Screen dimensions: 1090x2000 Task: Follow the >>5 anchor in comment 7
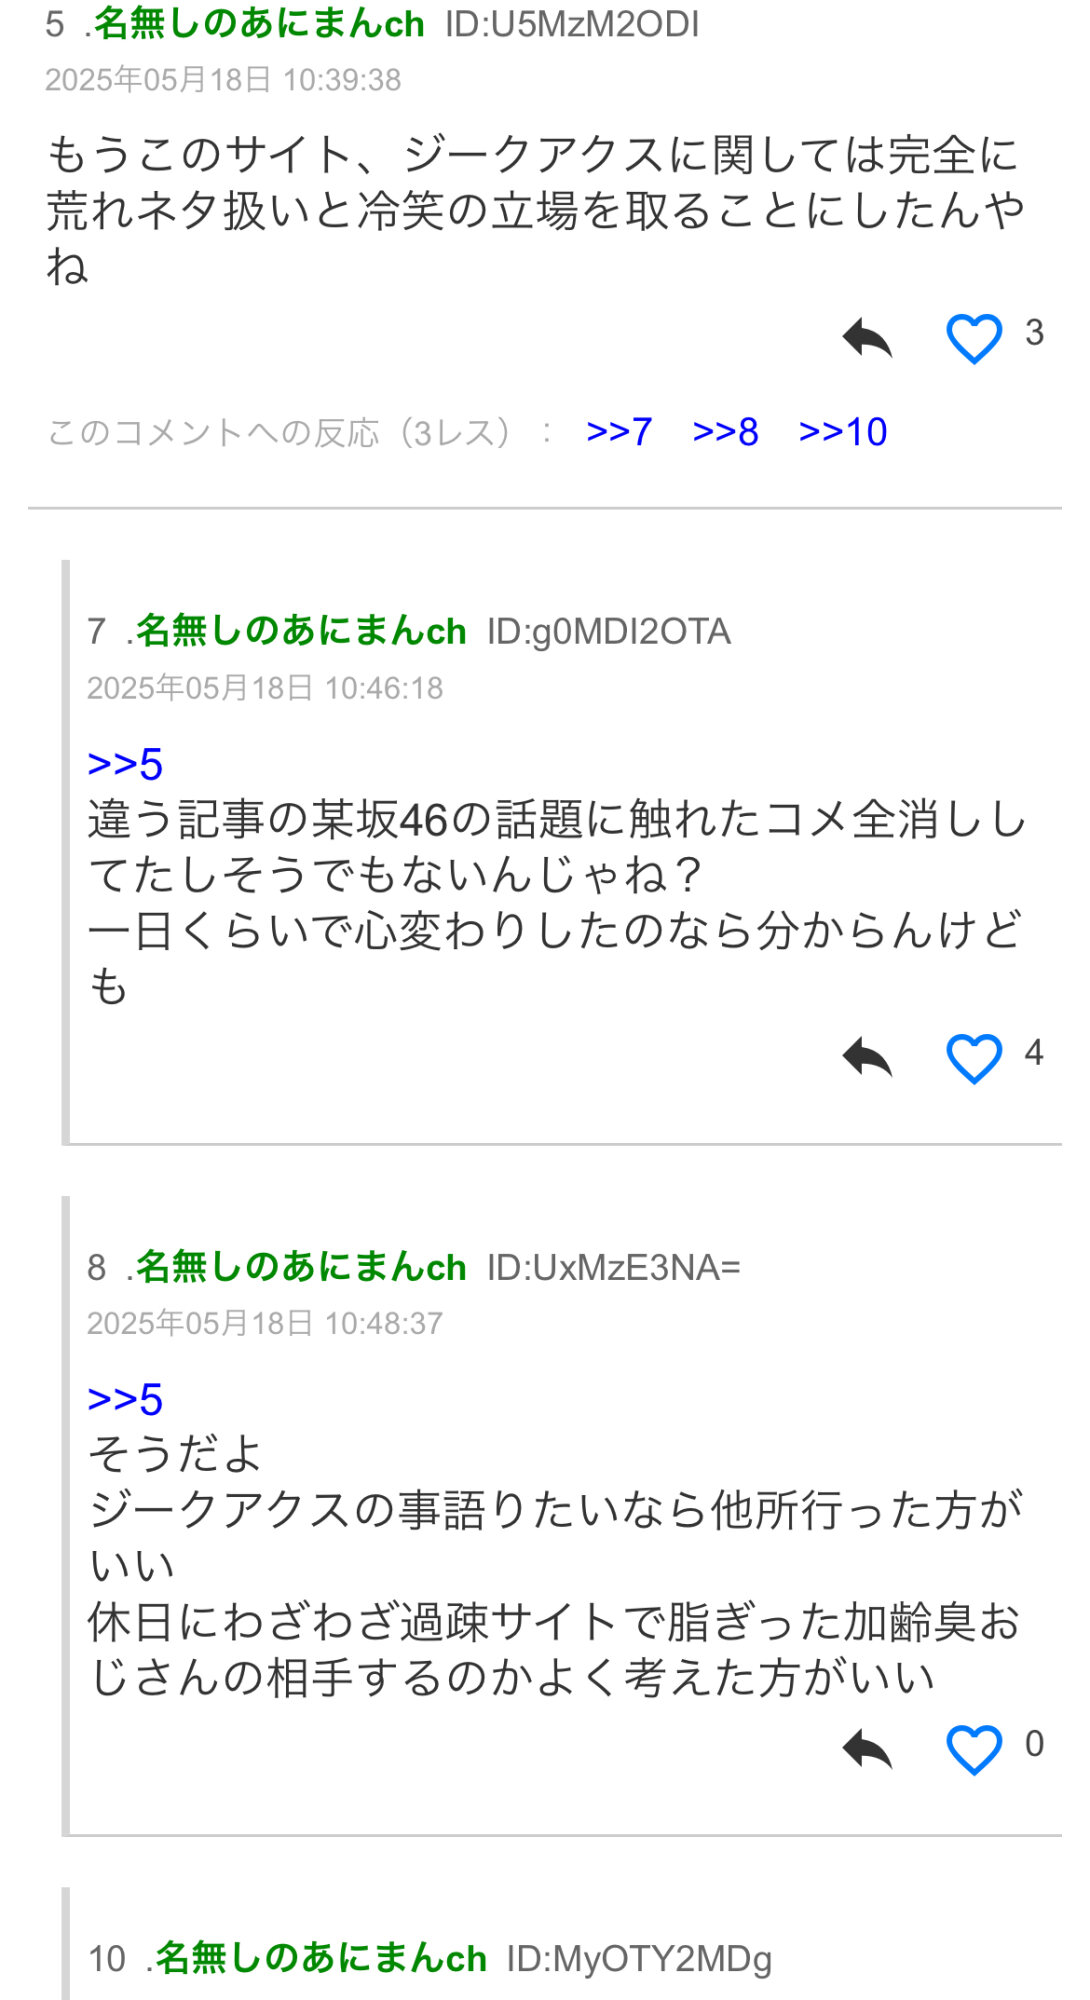[125, 765]
